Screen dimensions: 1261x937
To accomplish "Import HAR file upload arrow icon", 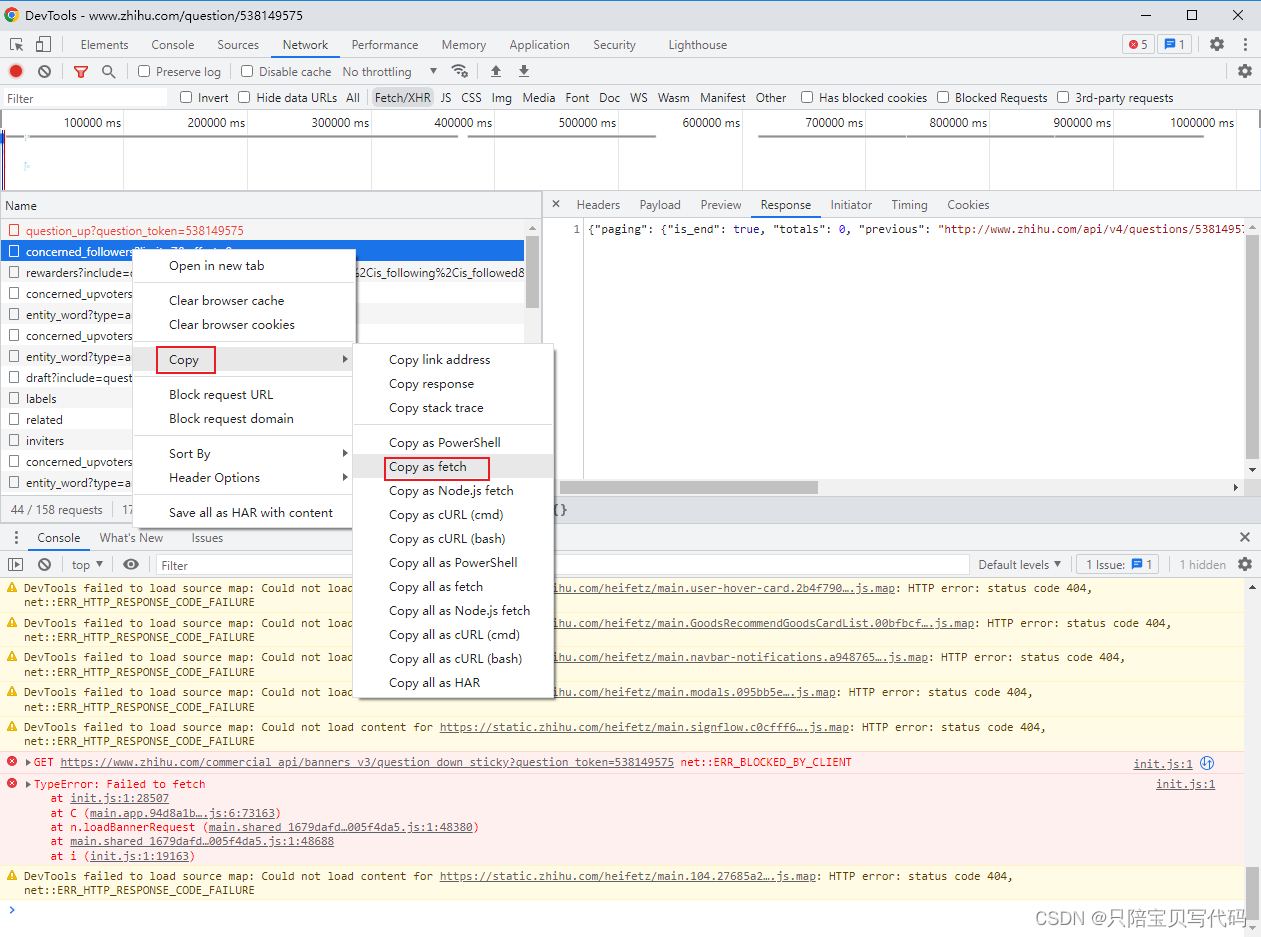I will pos(496,71).
